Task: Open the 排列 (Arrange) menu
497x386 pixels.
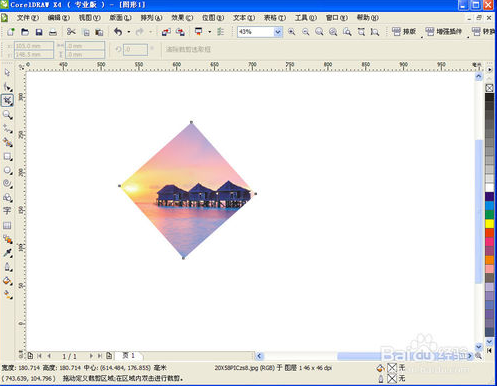Action: click(151, 18)
